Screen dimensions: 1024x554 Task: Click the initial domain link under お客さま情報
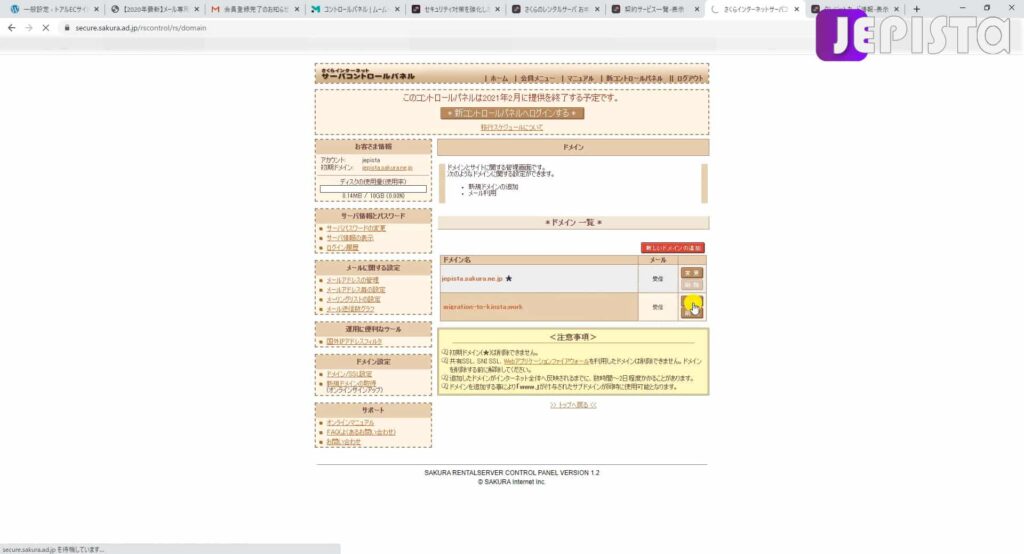[x=387, y=168]
